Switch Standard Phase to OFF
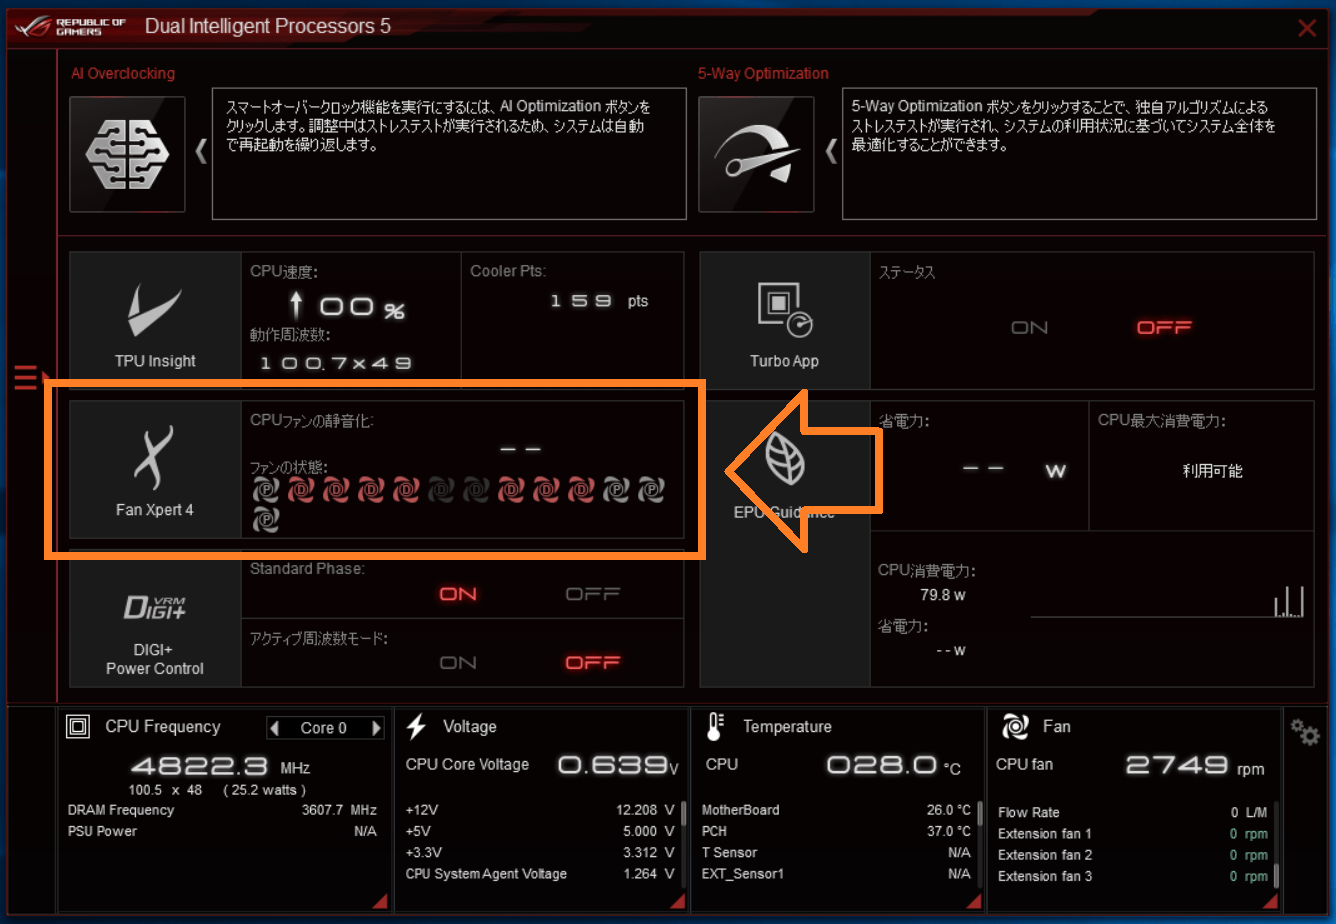This screenshot has height=924, width=1336. 593,594
